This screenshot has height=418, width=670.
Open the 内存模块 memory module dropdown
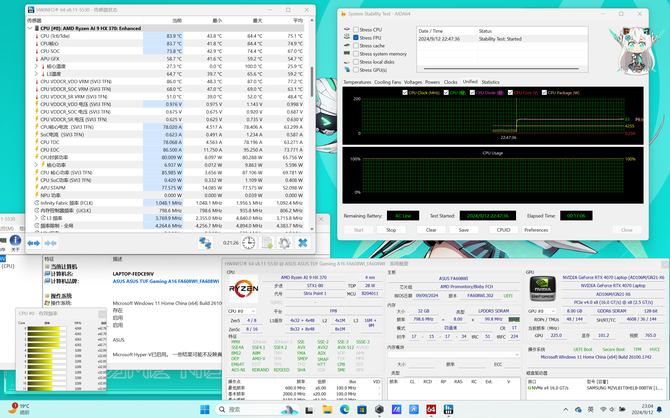pos(454,355)
